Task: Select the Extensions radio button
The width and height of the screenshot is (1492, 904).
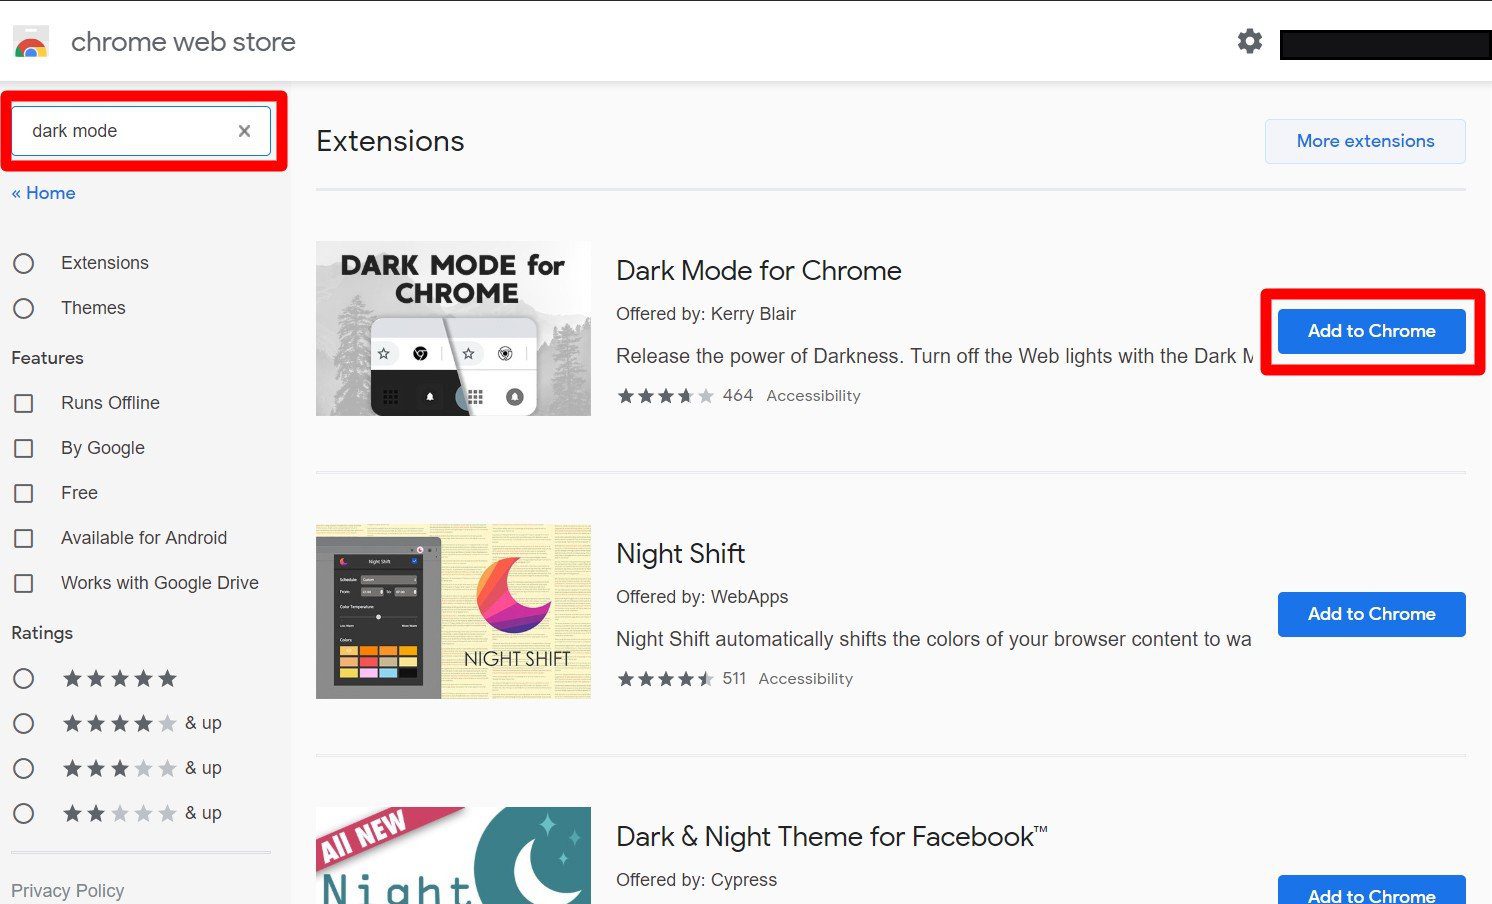Action: coord(24,263)
